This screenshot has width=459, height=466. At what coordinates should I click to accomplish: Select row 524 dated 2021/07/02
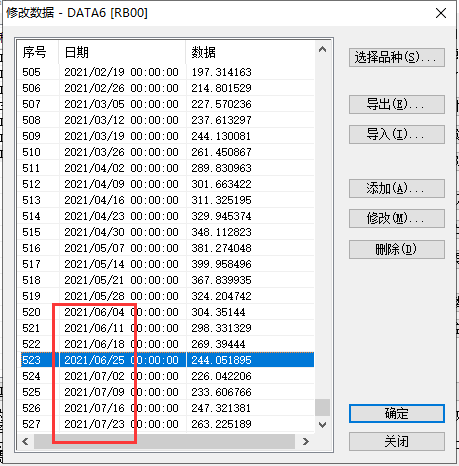(166, 376)
